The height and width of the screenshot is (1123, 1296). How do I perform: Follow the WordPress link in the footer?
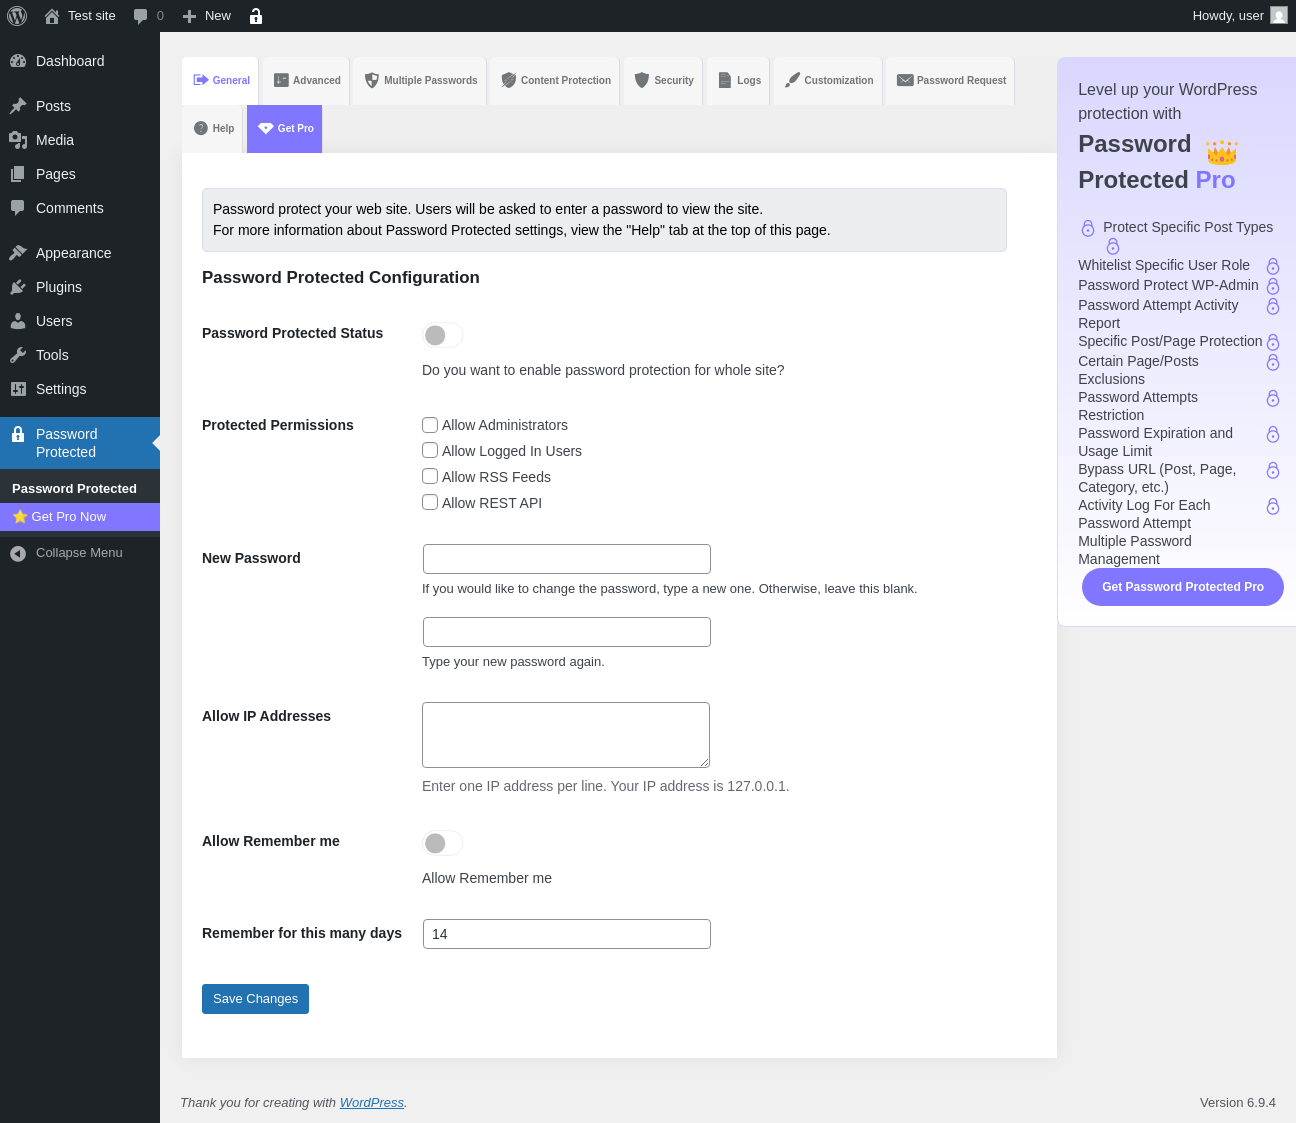click(x=372, y=1103)
